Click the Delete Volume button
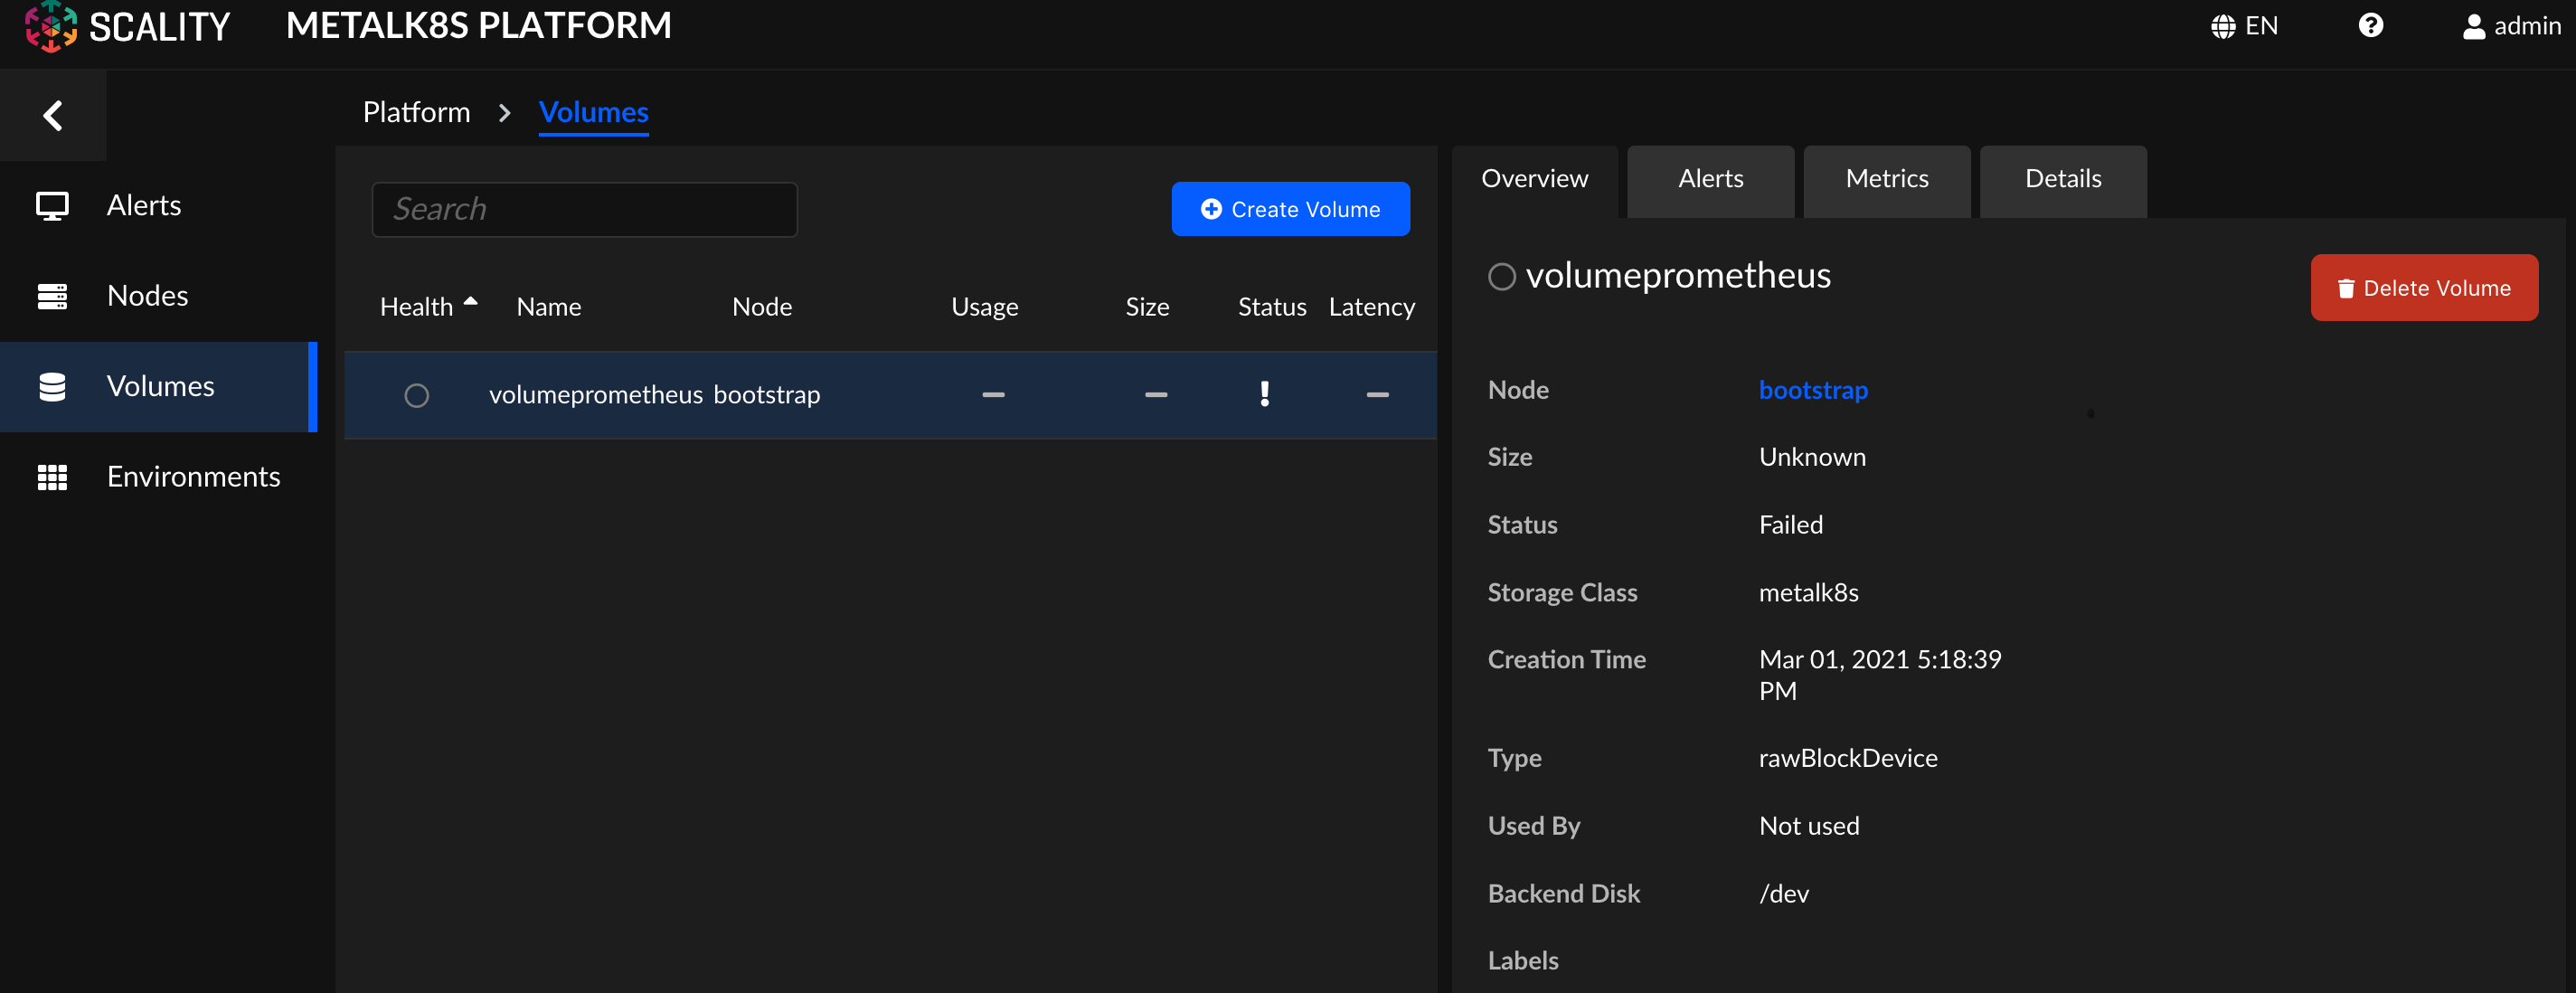 coord(2424,288)
